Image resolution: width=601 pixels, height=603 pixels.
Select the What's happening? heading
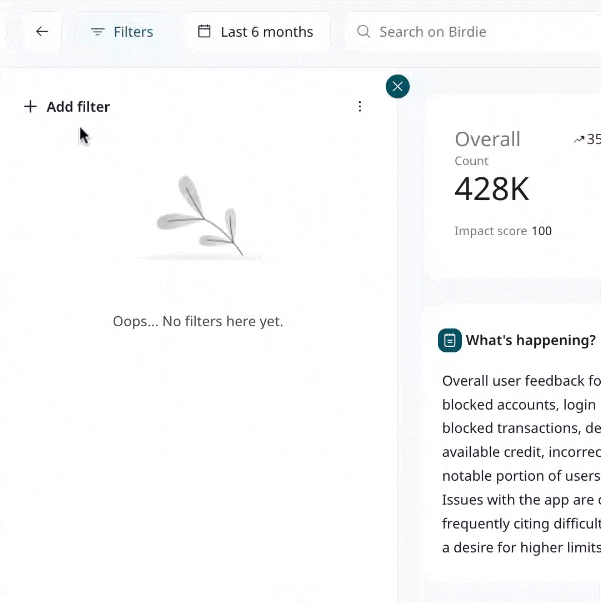530,341
